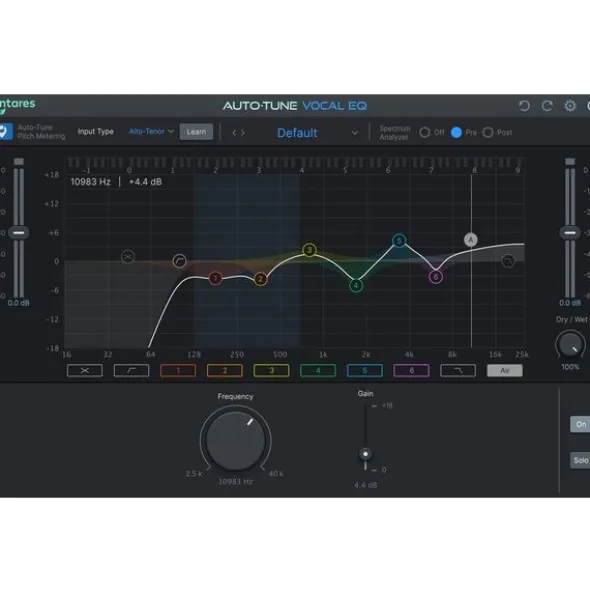The height and width of the screenshot is (591, 590).
Task: Select band 6 node on EQ curve
Action: point(436,277)
